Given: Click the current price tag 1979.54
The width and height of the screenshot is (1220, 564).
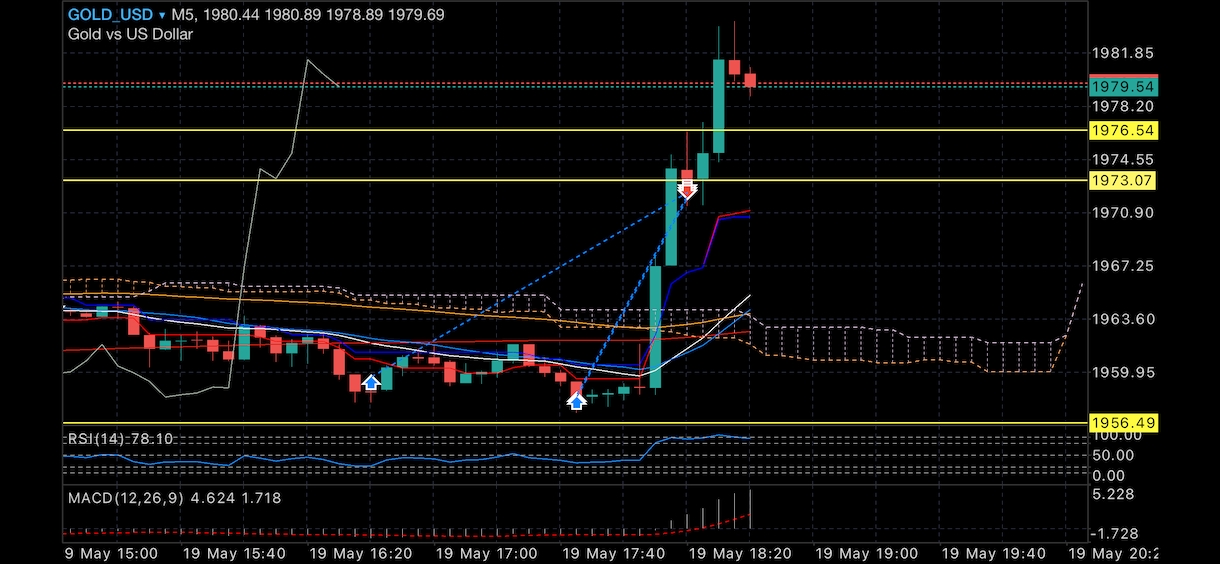Looking at the screenshot, I should (x=1123, y=86).
